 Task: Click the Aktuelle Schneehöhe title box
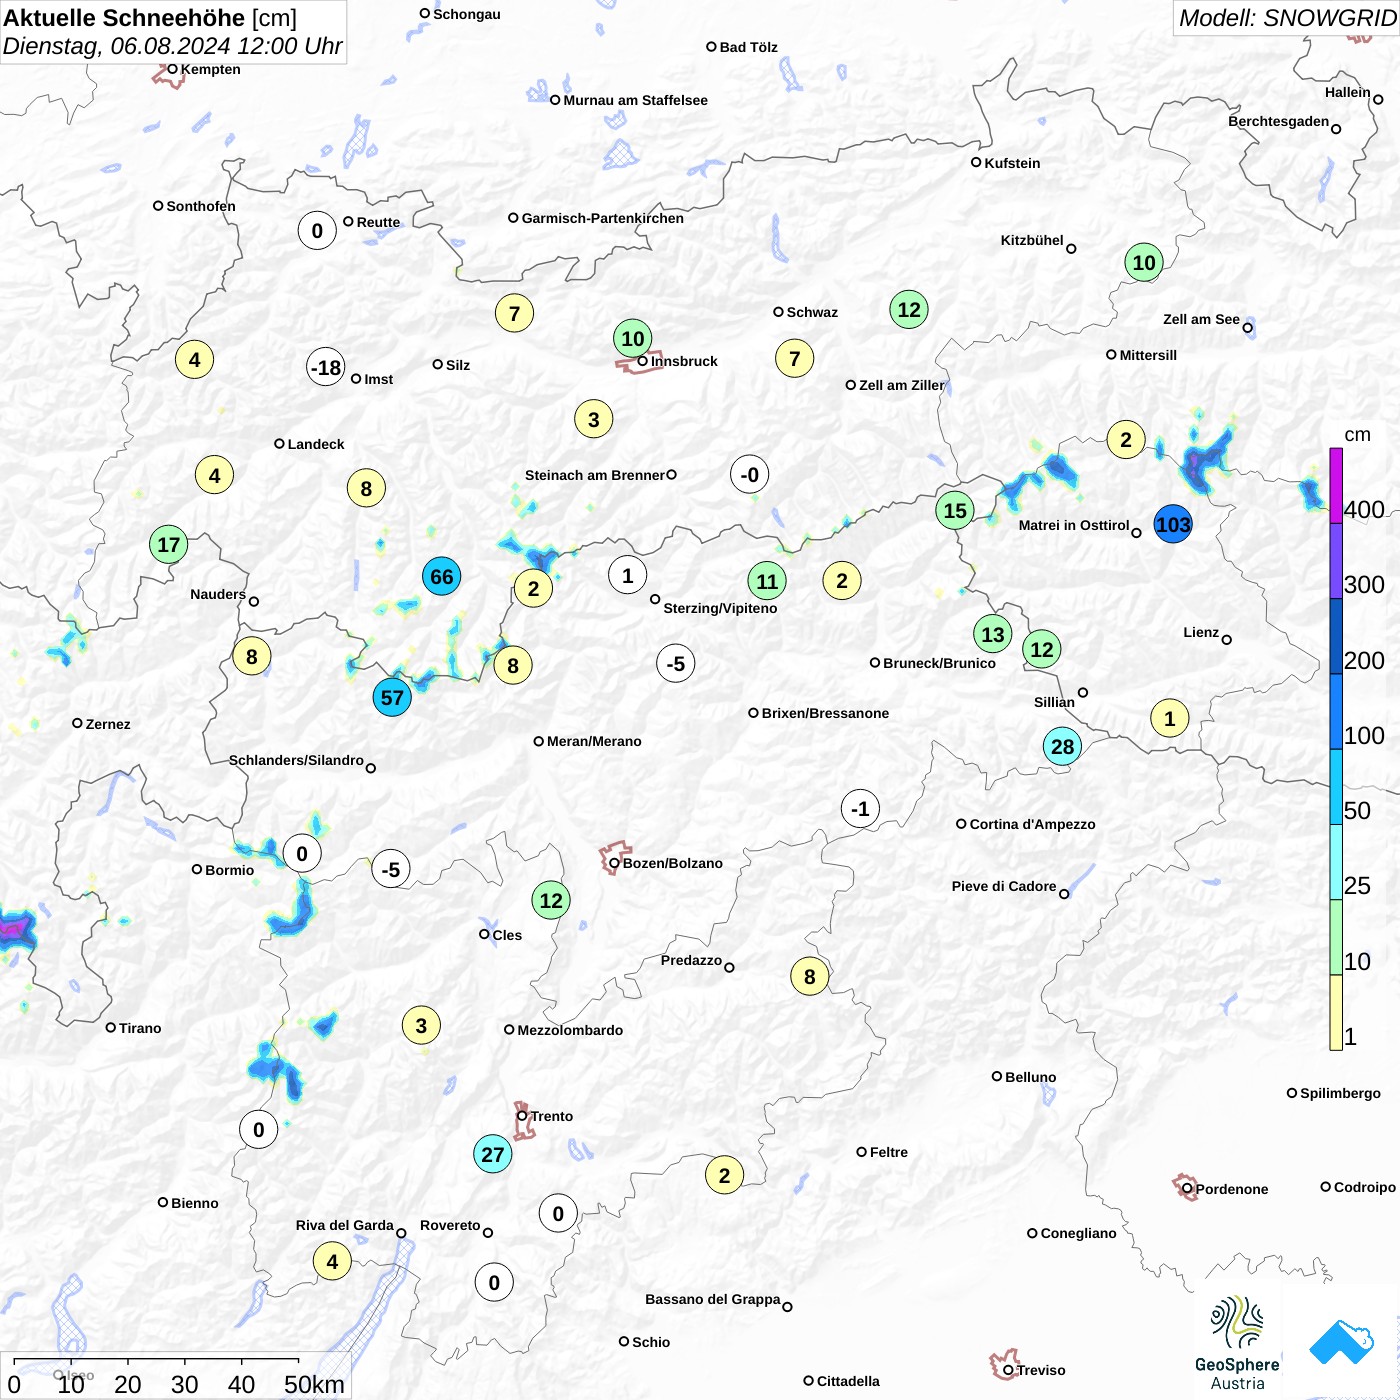[x=173, y=32]
